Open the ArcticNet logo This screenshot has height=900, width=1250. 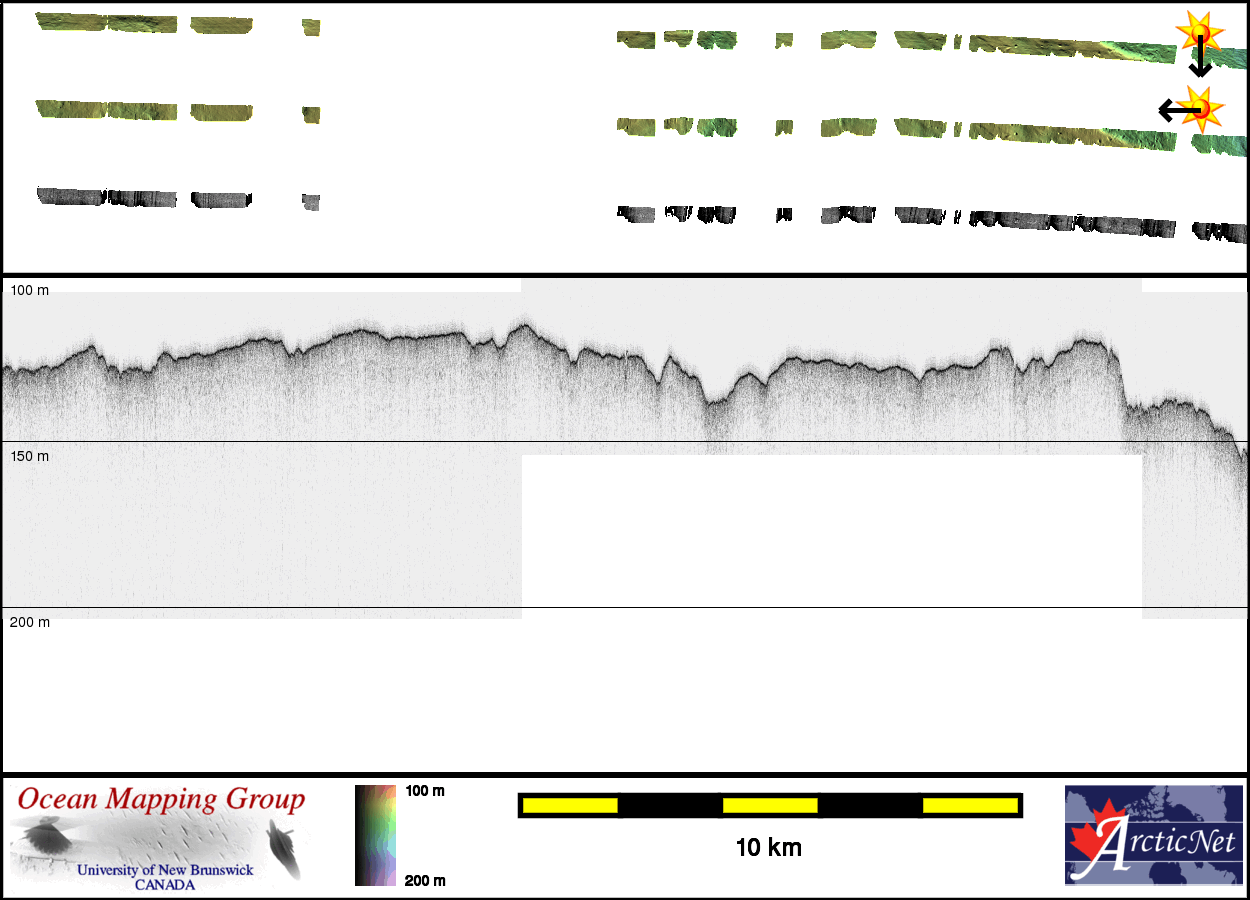click(x=1151, y=835)
